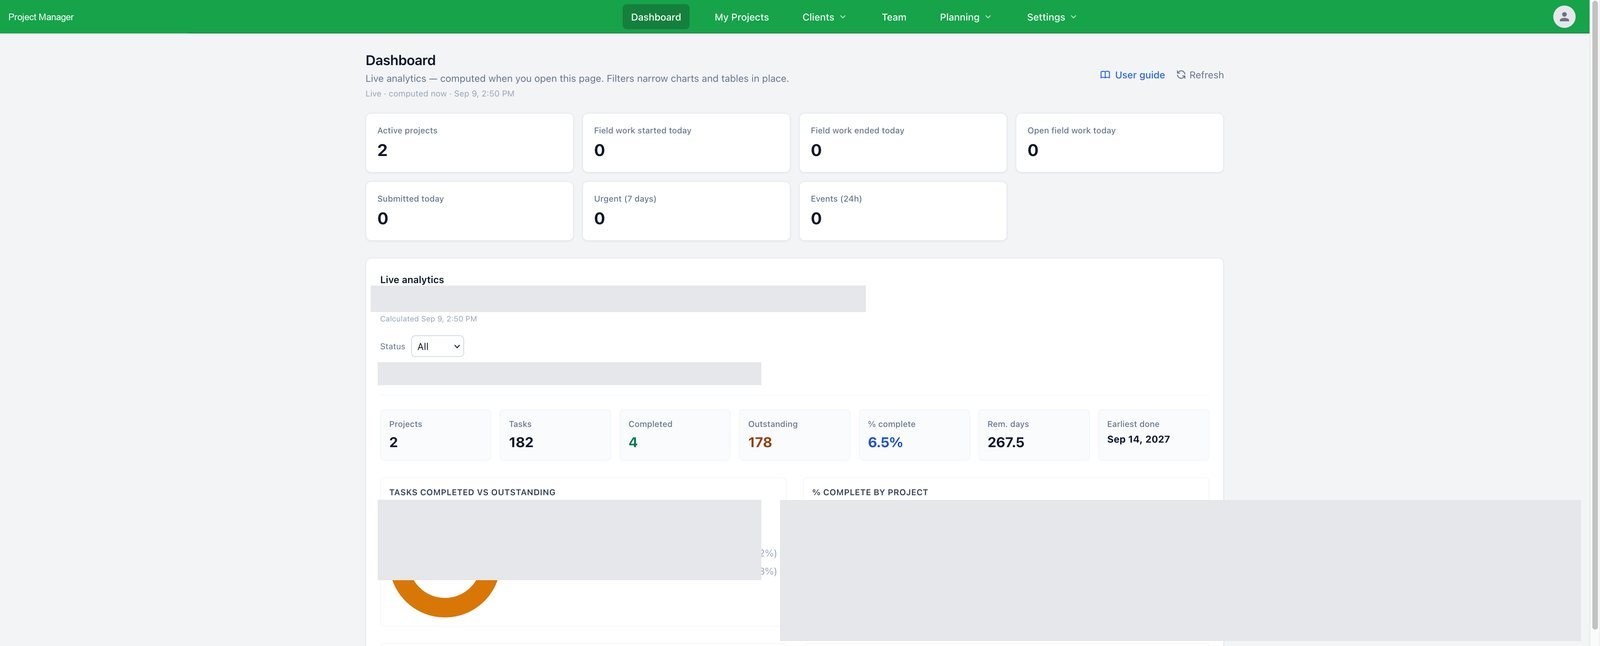Switch to the Dashboard tab
Image resolution: width=1600 pixels, height=646 pixels.
(656, 17)
